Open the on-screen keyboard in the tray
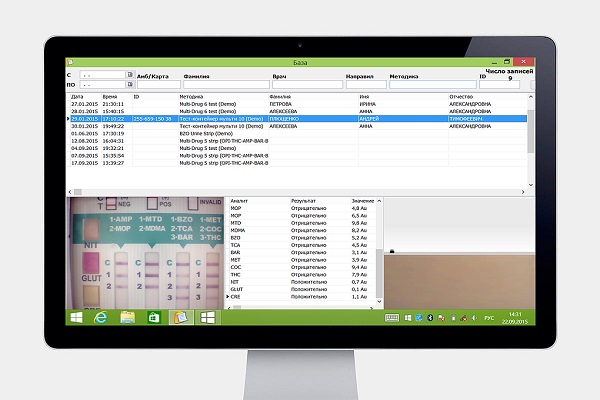Viewport: 600px width, 400px height. 393,317
